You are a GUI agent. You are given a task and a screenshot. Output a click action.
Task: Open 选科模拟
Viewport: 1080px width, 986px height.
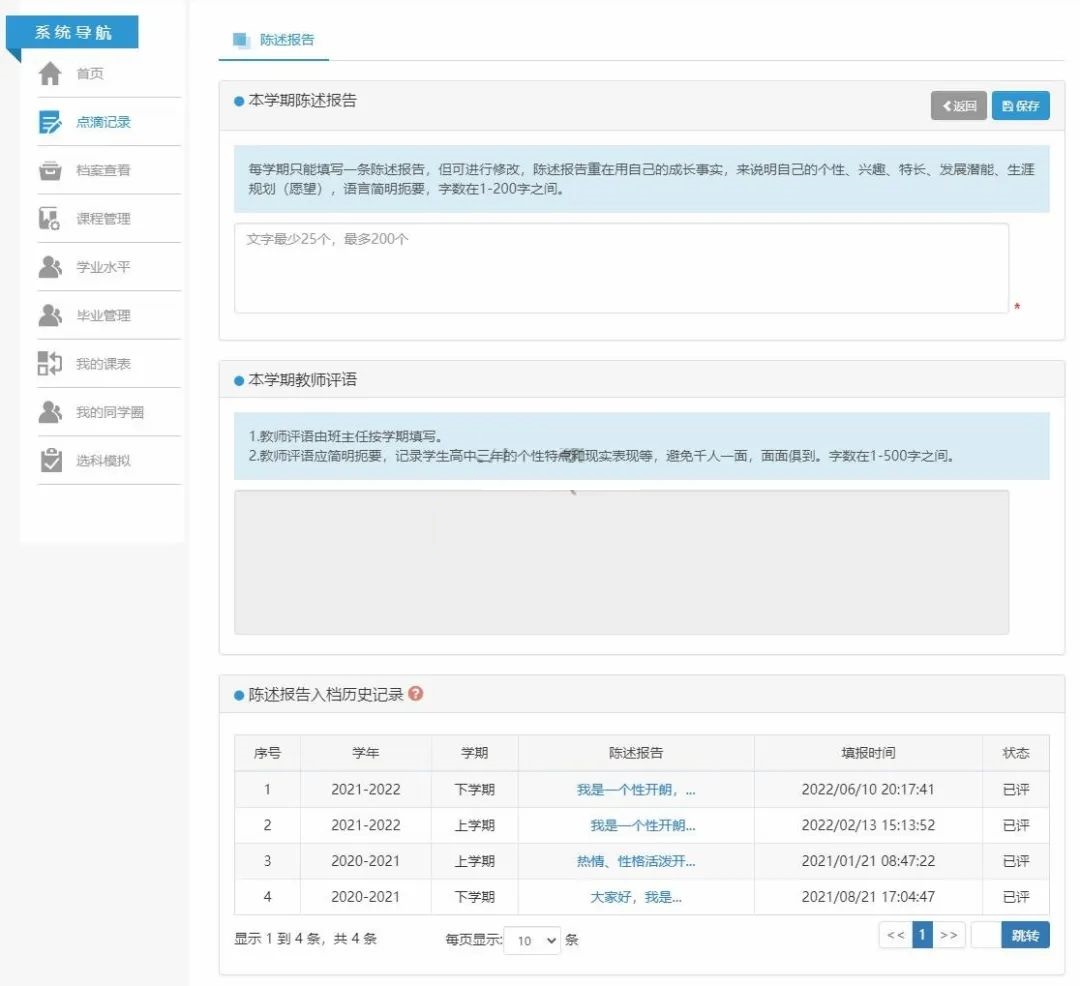(x=103, y=460)
